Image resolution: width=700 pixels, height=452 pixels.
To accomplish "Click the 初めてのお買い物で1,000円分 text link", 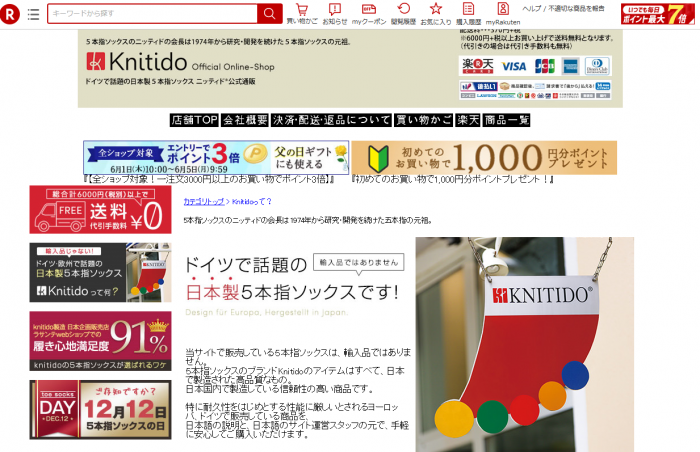I will [x=453, y=180].
